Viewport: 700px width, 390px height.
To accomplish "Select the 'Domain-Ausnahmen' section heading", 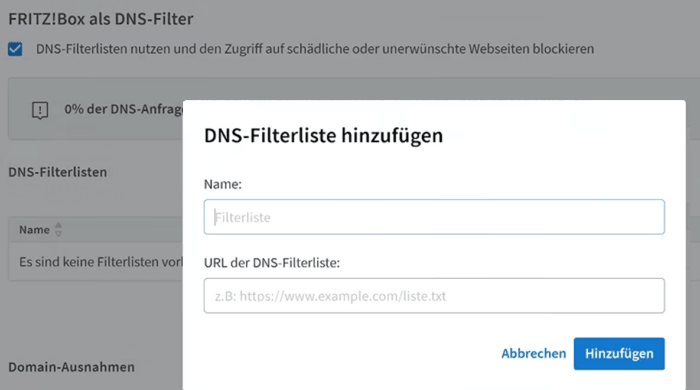I will [71, 367].
